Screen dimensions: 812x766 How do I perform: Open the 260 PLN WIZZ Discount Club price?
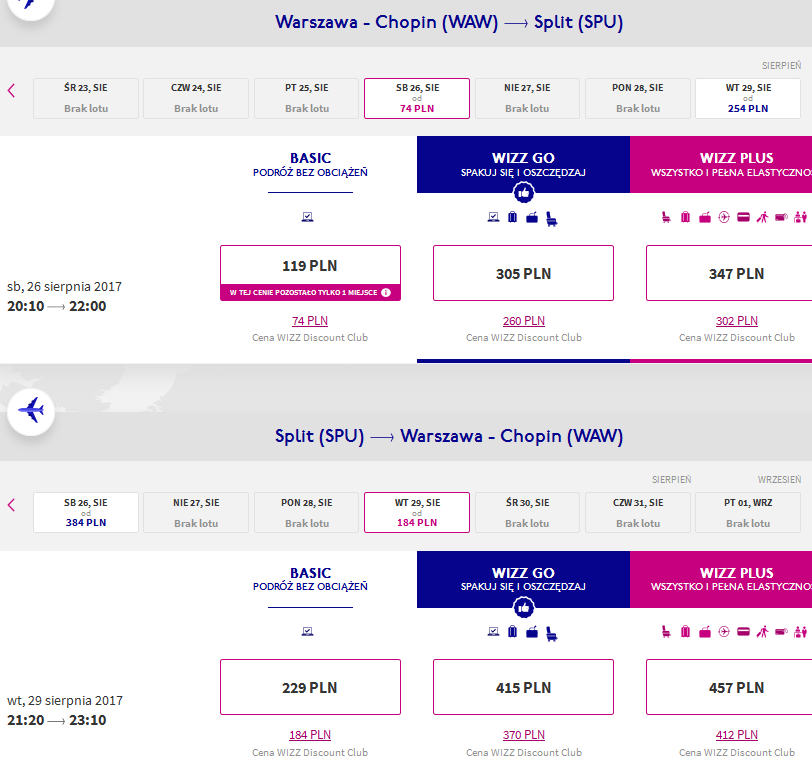point(524,321)
